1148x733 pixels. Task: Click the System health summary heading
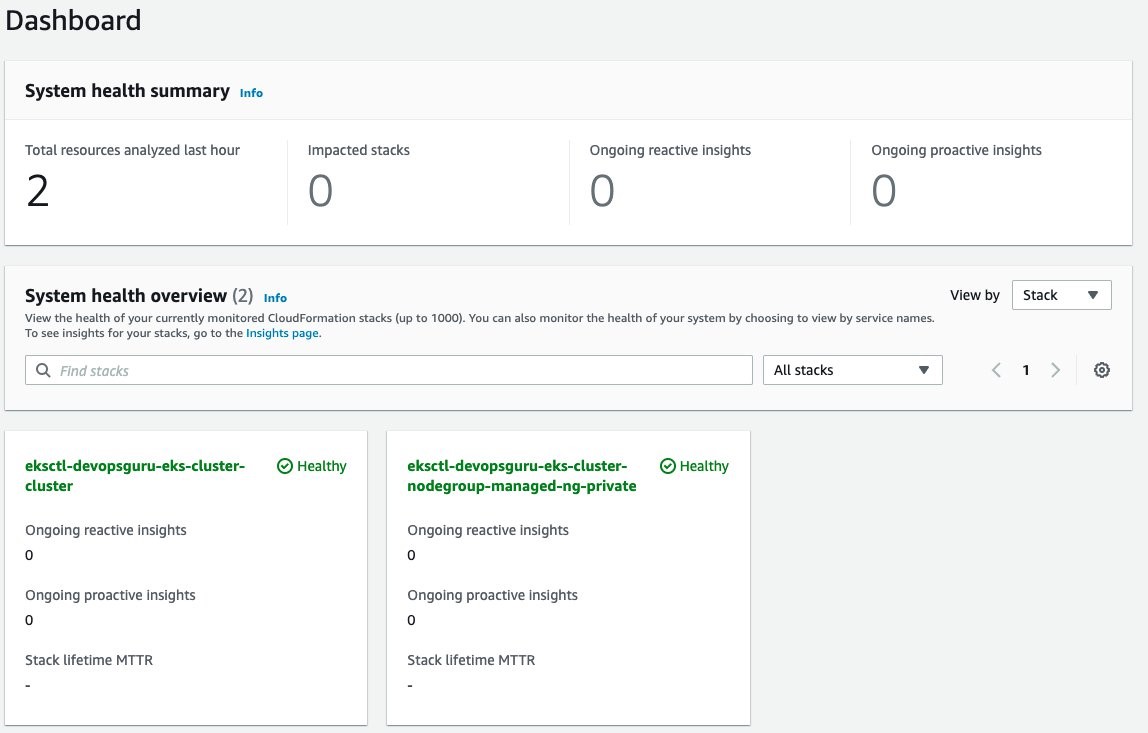coord(127,91)
